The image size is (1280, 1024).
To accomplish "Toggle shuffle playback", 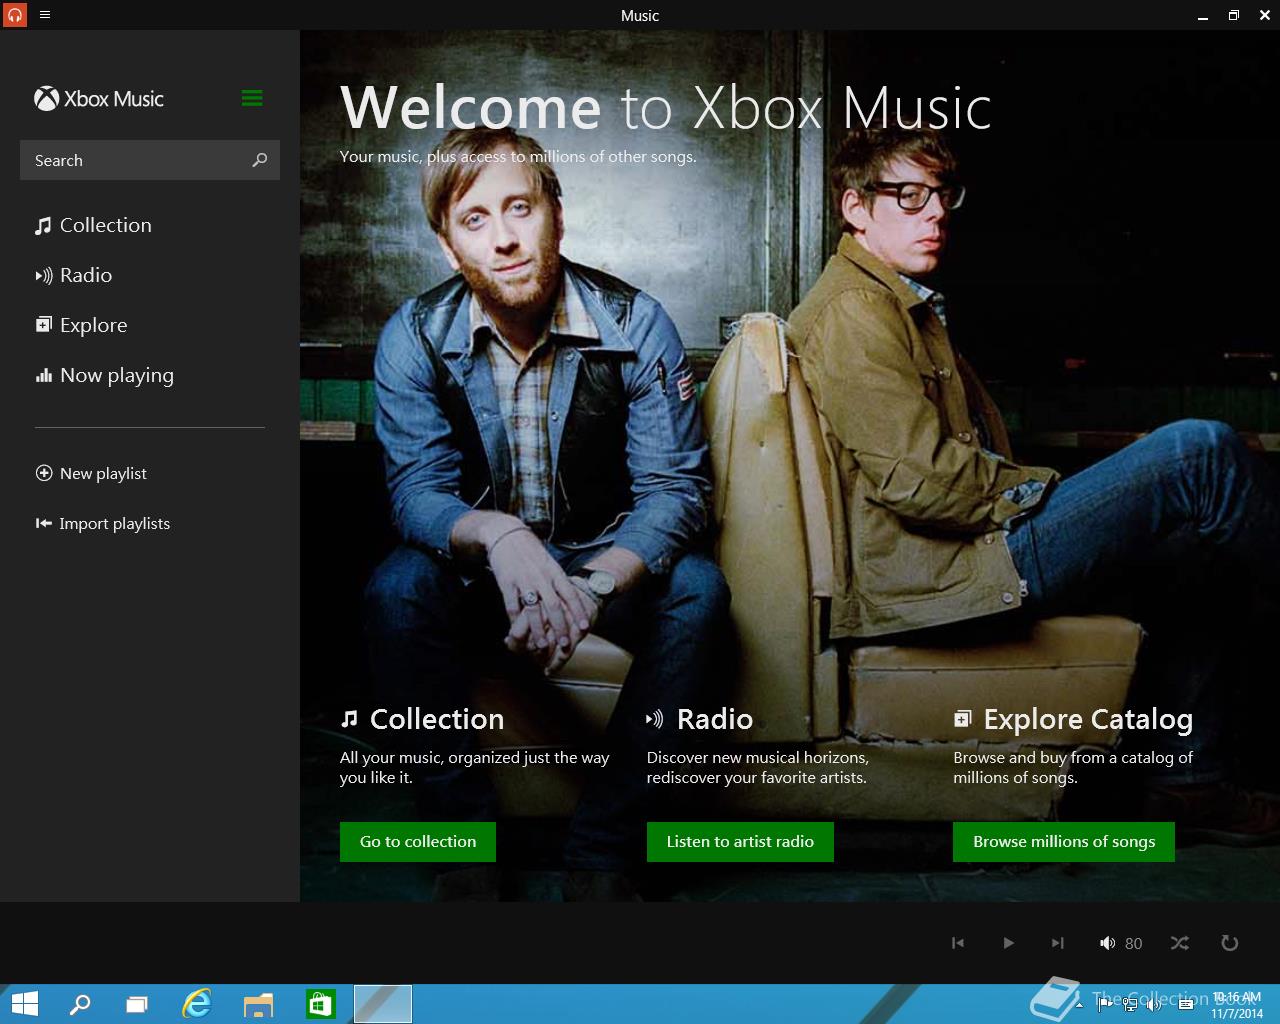I will click(1180, 943).
